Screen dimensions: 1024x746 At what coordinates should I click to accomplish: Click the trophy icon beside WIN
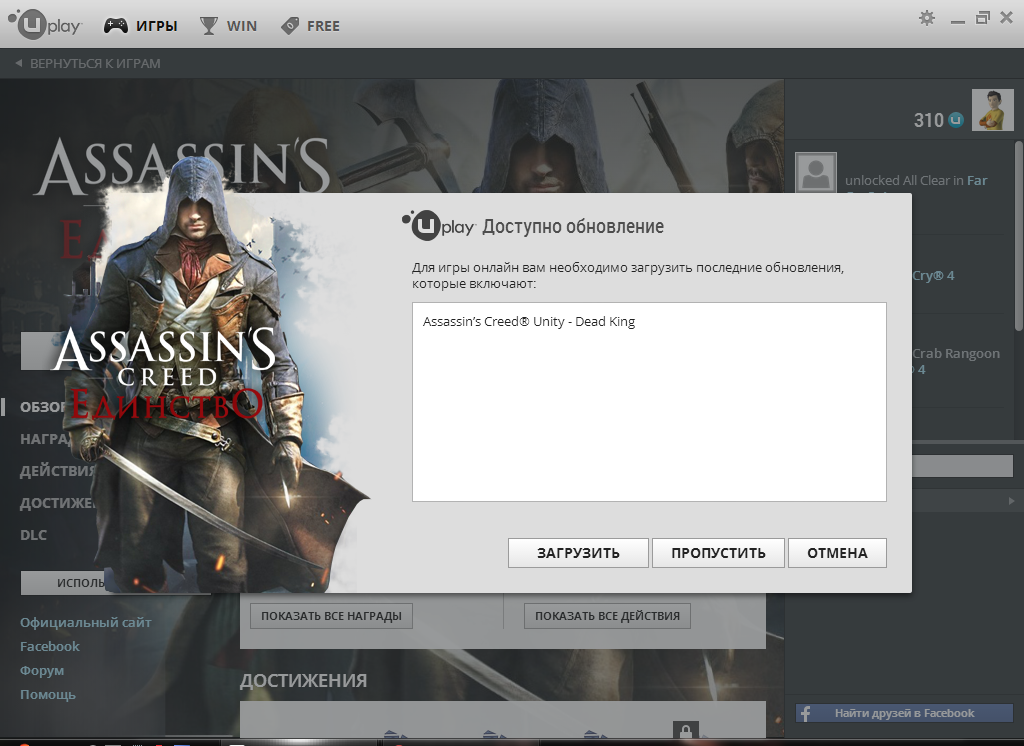pos(209,25)
